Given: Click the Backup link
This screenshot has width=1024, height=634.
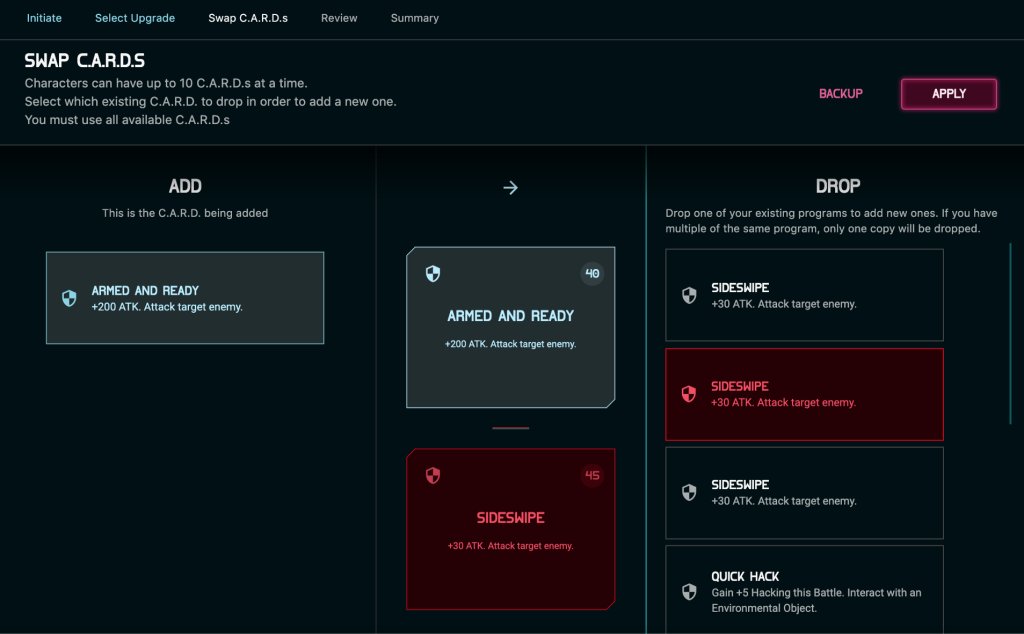Looking at the screenshot, I should 840,94.
